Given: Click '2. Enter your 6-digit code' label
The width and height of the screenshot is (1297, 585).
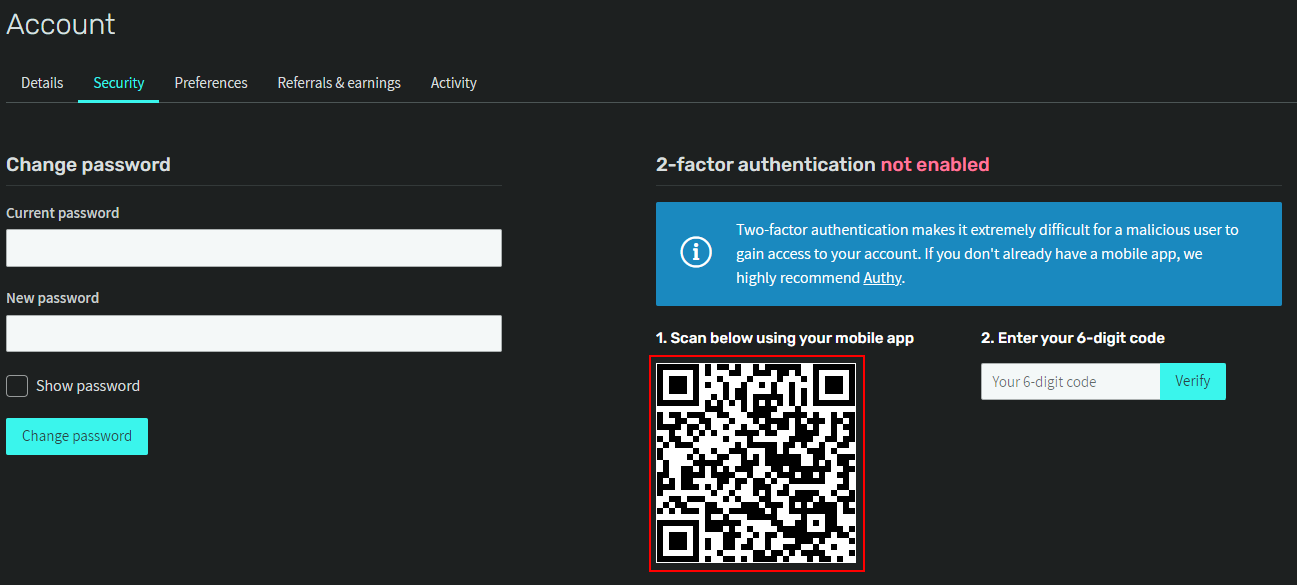Looking at the screenshot, I should point(1073,338).
